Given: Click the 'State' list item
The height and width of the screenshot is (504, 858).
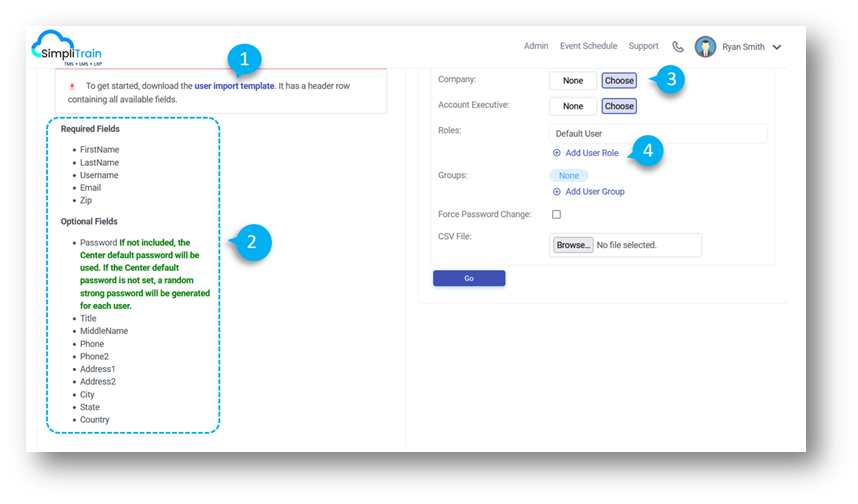Looking at the screenshot, I should [90, 407].
